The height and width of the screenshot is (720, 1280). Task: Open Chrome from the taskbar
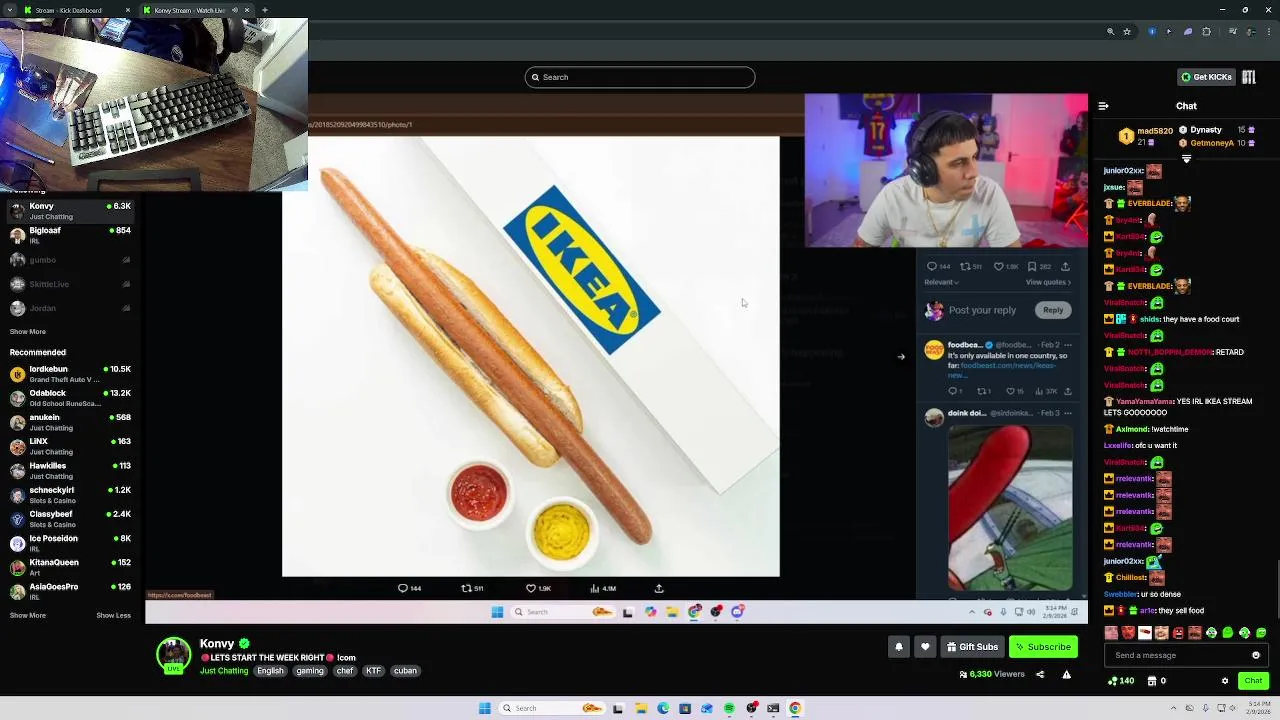coord(795,708)
